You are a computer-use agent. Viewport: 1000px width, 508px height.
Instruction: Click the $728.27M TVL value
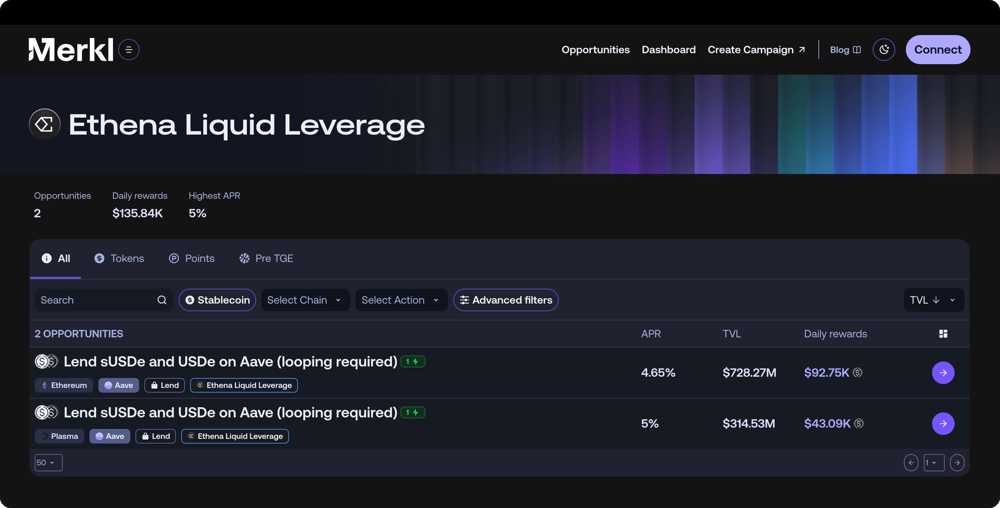coord(749,373)
